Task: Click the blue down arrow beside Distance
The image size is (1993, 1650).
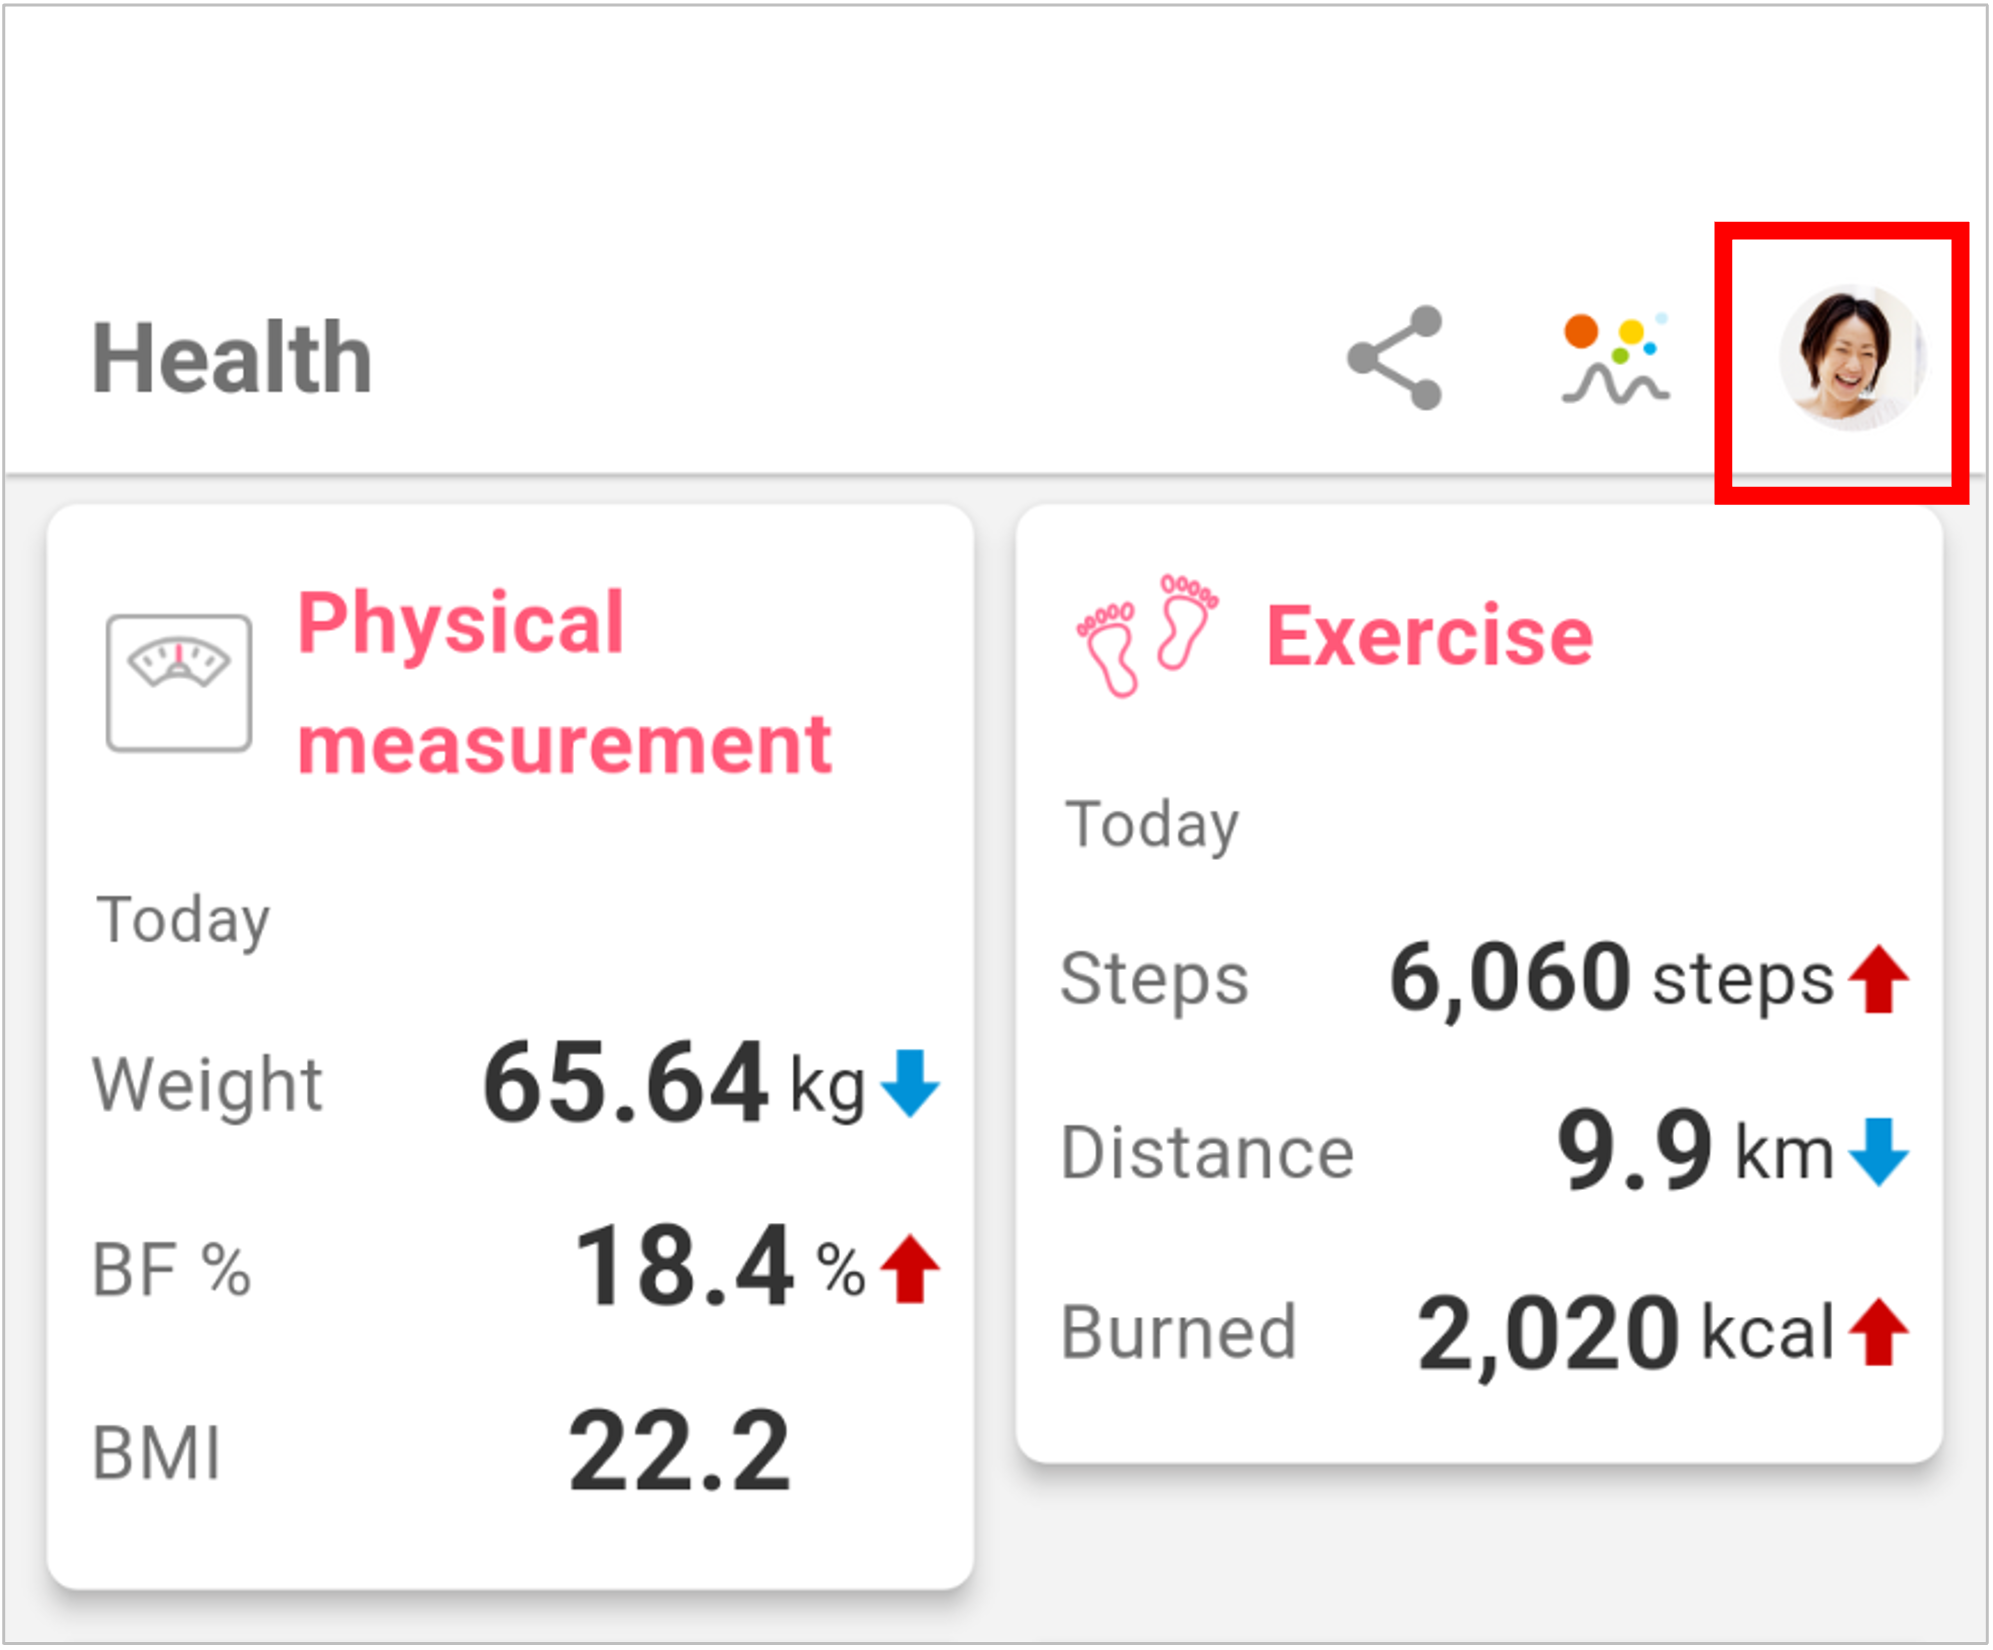Action: pyautogui.click(x=1879, y=1152)
